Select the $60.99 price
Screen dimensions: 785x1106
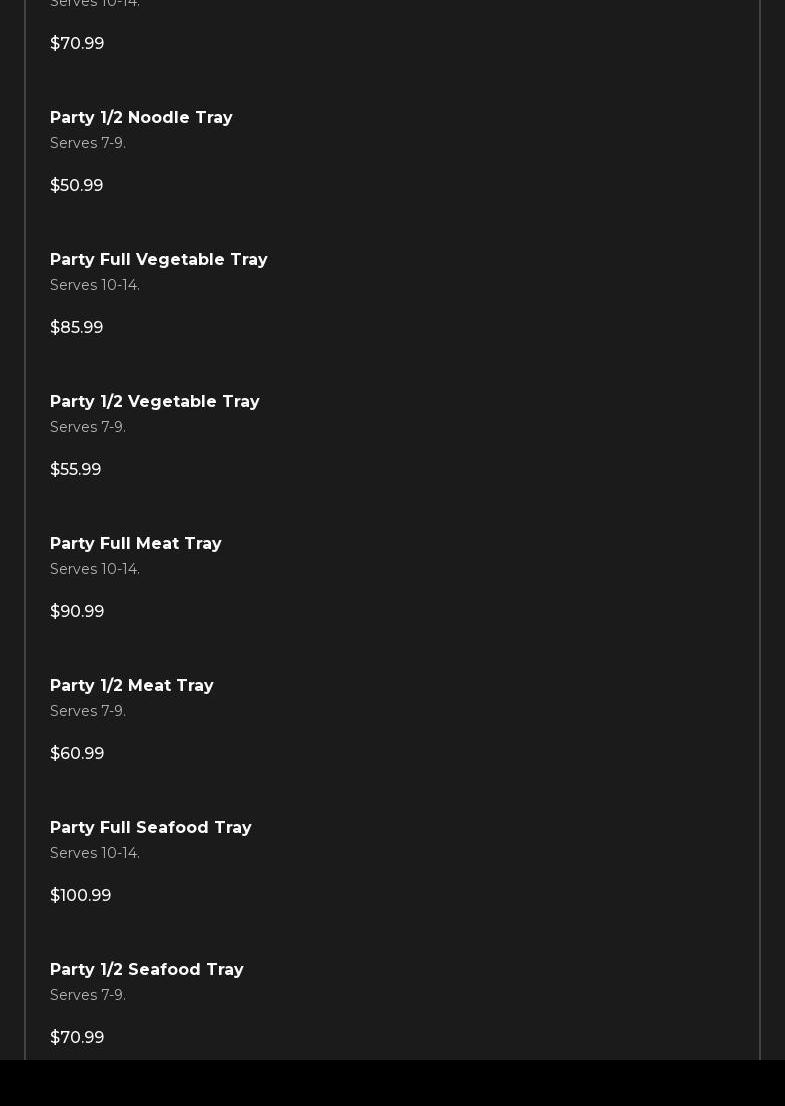click(x=77, y=754)
